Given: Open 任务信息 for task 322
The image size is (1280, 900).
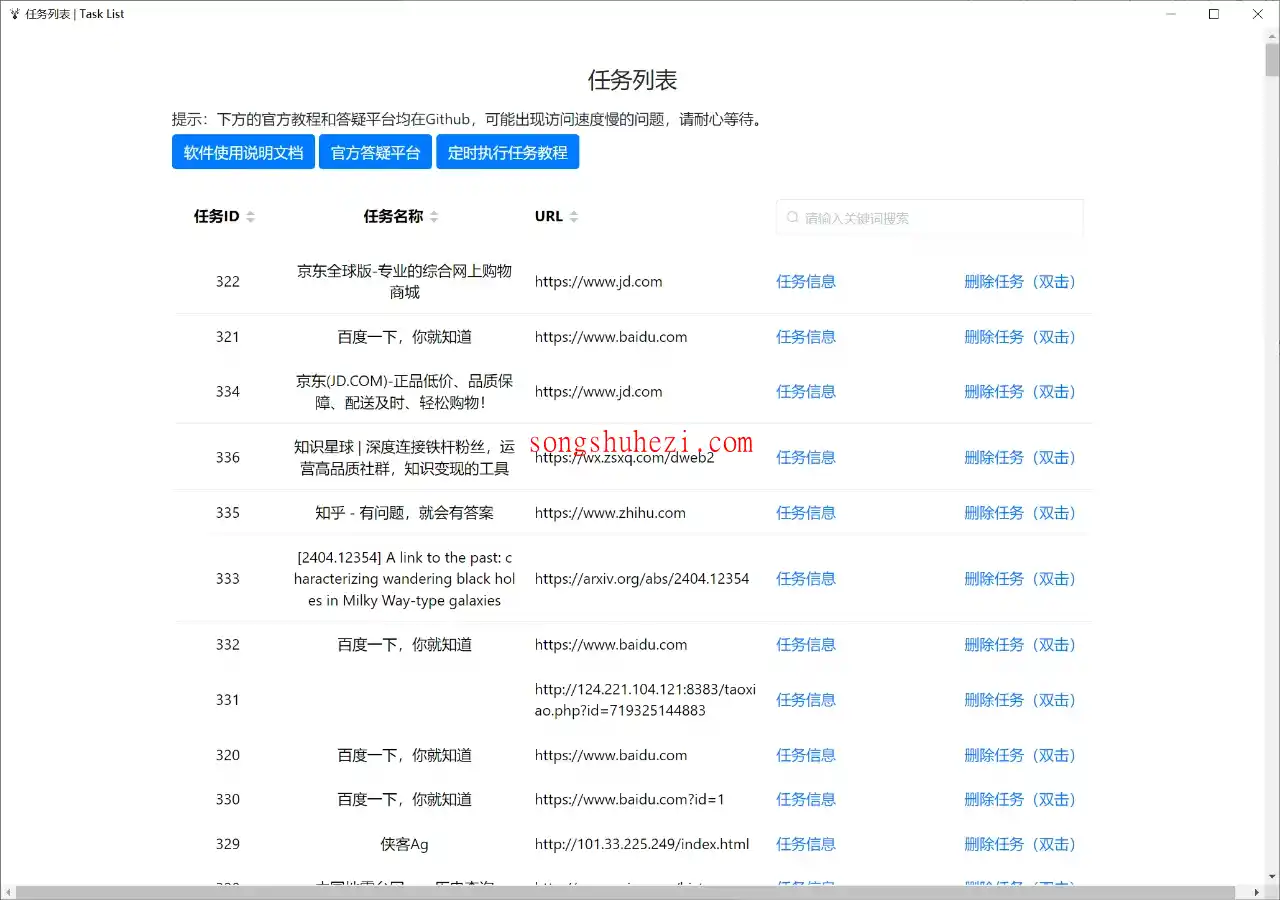Looking at the screenshot, I should (x=806, y=282).
